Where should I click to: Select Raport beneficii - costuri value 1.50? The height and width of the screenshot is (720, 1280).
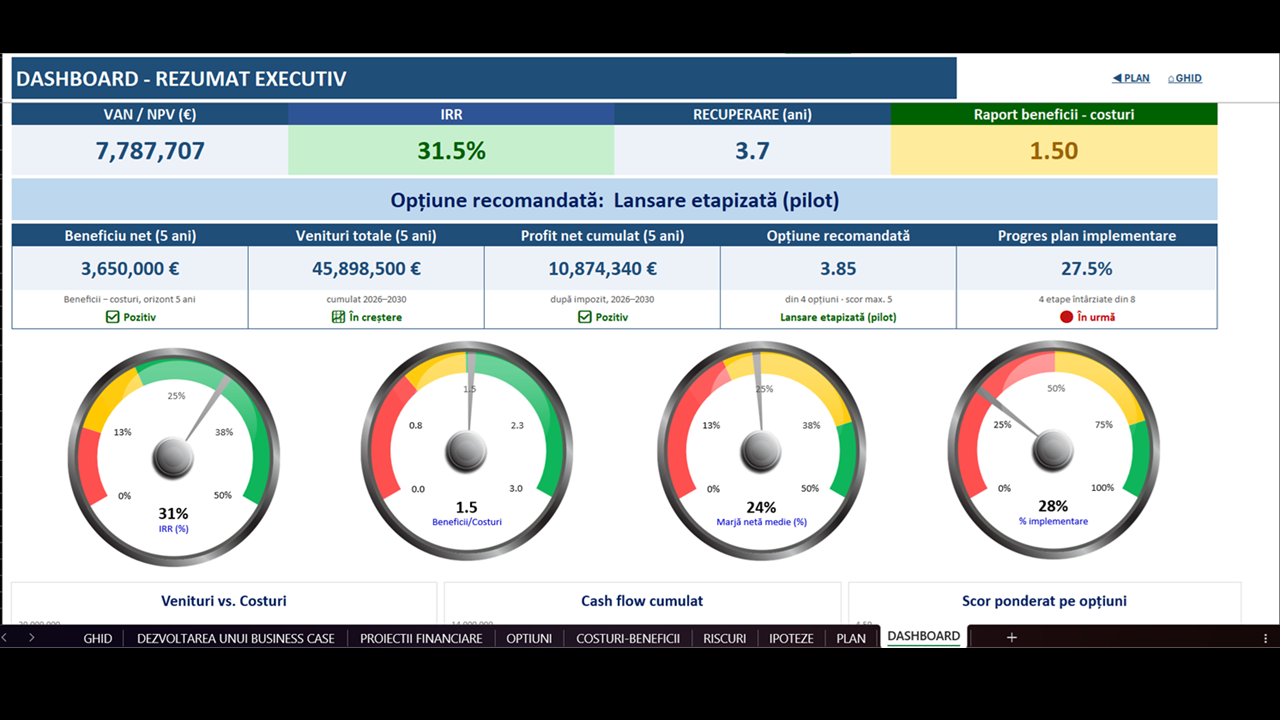pyautogui.click(x=1054, y=151)
